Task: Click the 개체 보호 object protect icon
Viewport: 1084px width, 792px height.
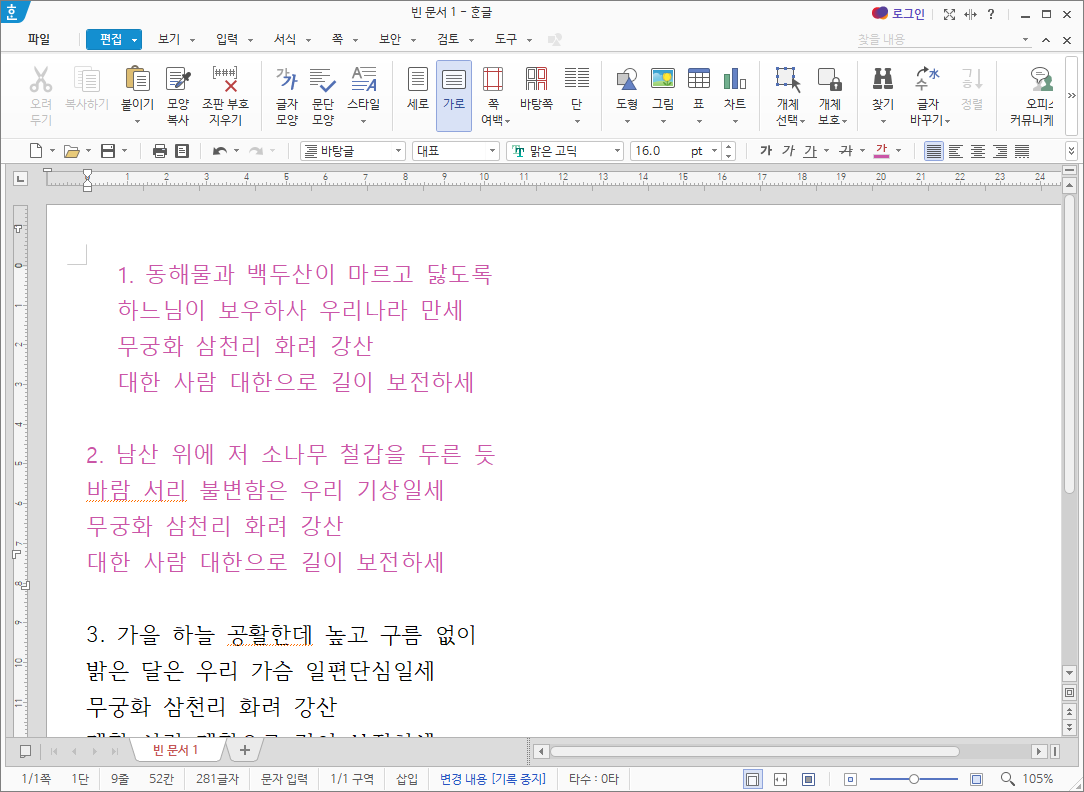Action: (830, 79)
